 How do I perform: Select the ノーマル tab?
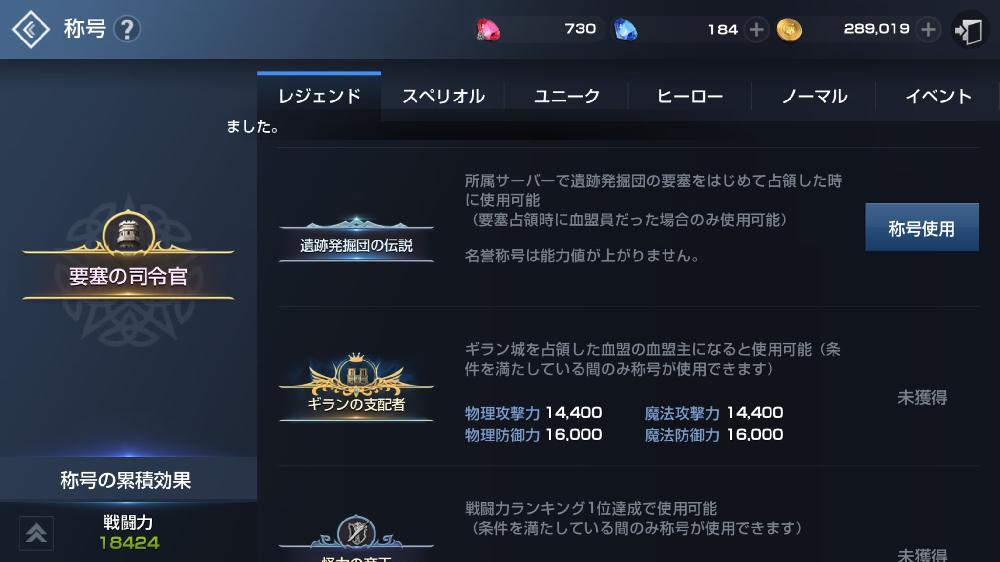click(814, 96)
